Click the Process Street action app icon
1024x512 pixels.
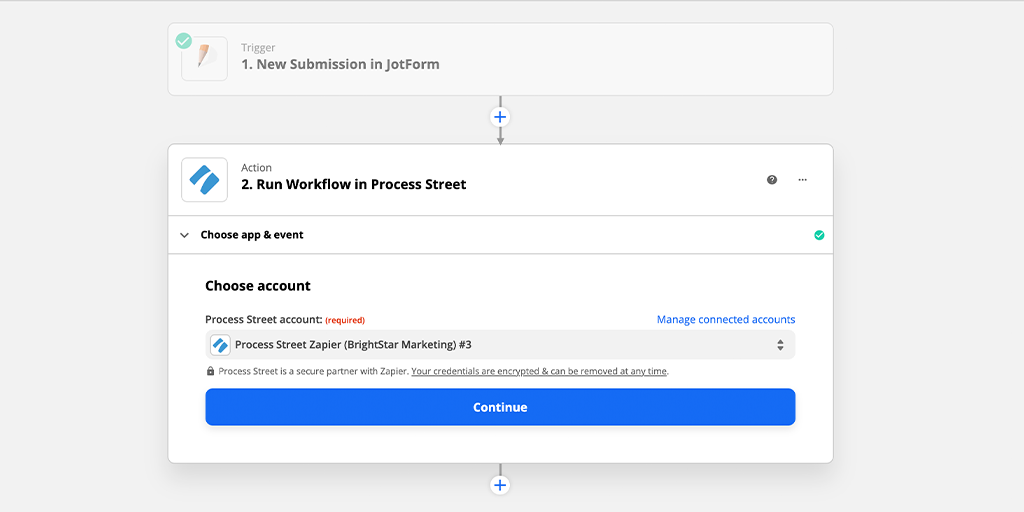[x=204, y=180]
